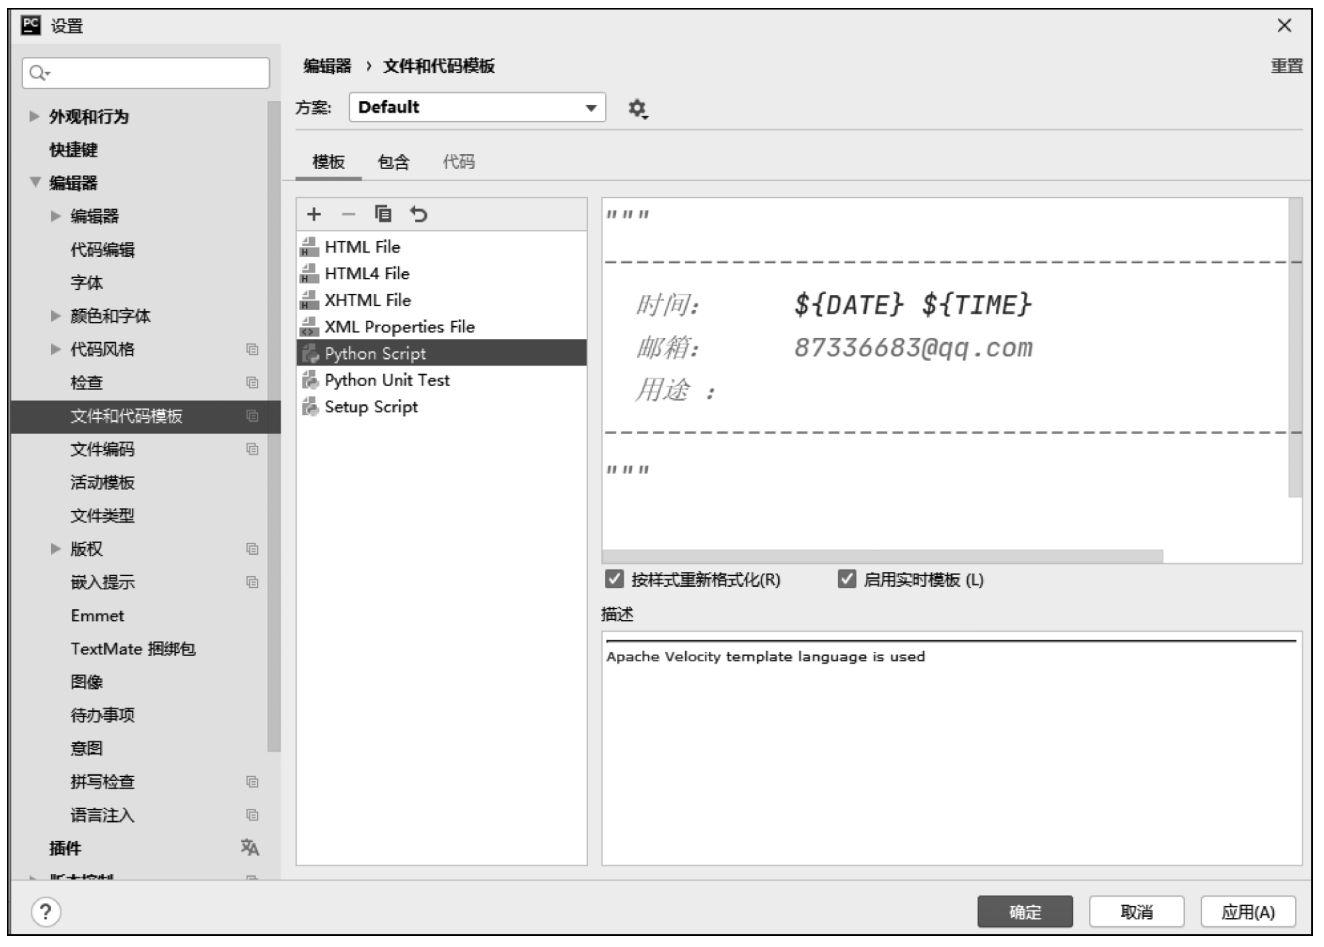1324x947 pixels.
Task: Click the Python Unit Test icon
Action: tap(309, 380)
